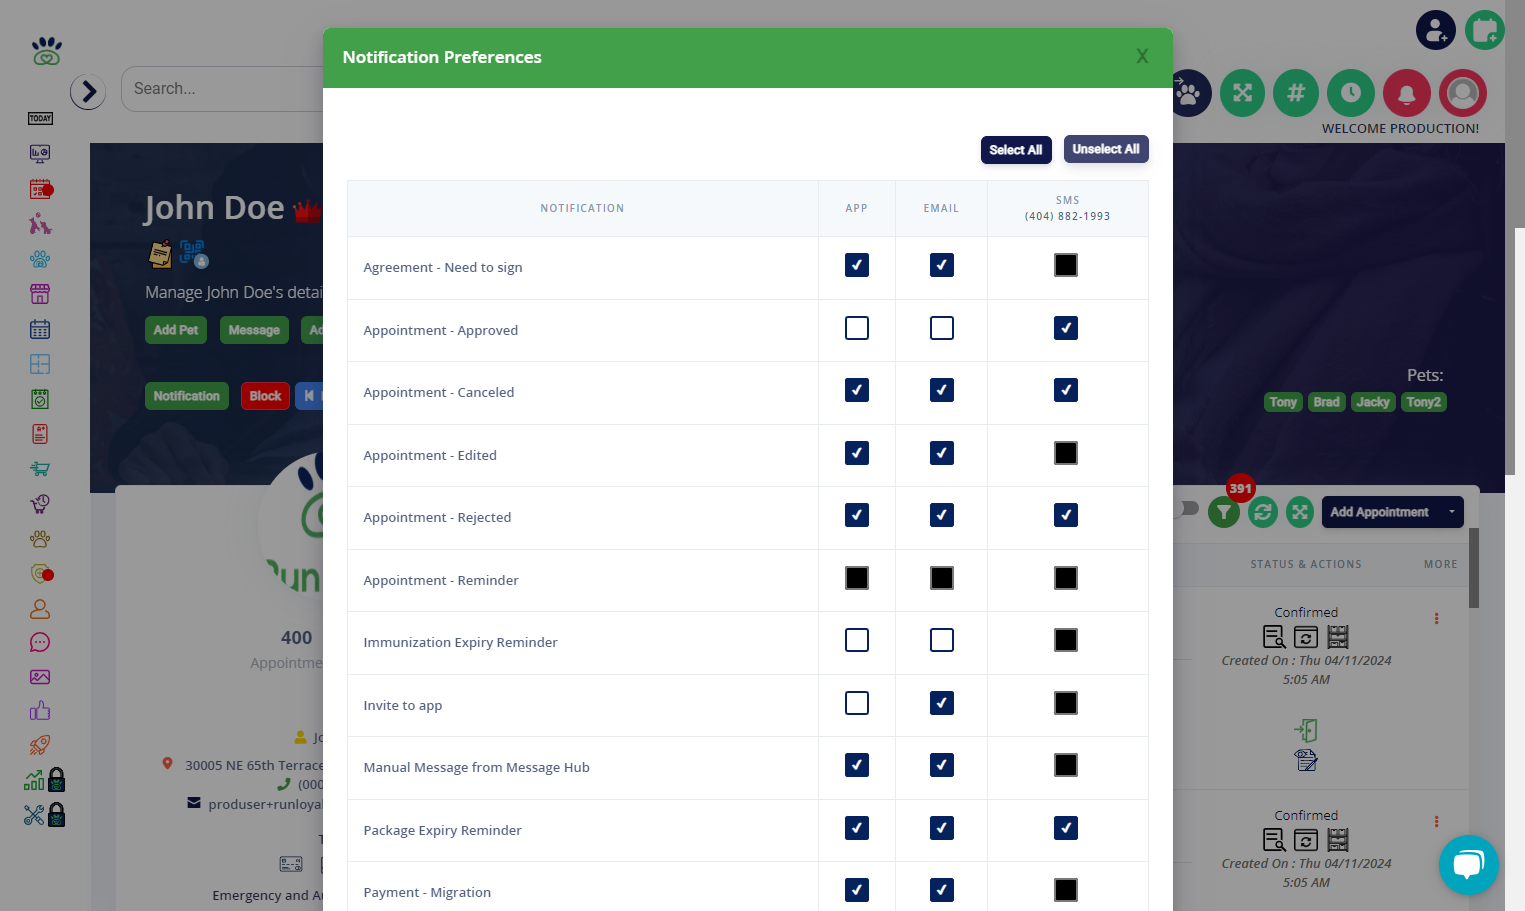Image resolution: width=1525 pixels, height=911 pixels.
Task: Click the add user icon in the top right
Action: point(1435,30)
